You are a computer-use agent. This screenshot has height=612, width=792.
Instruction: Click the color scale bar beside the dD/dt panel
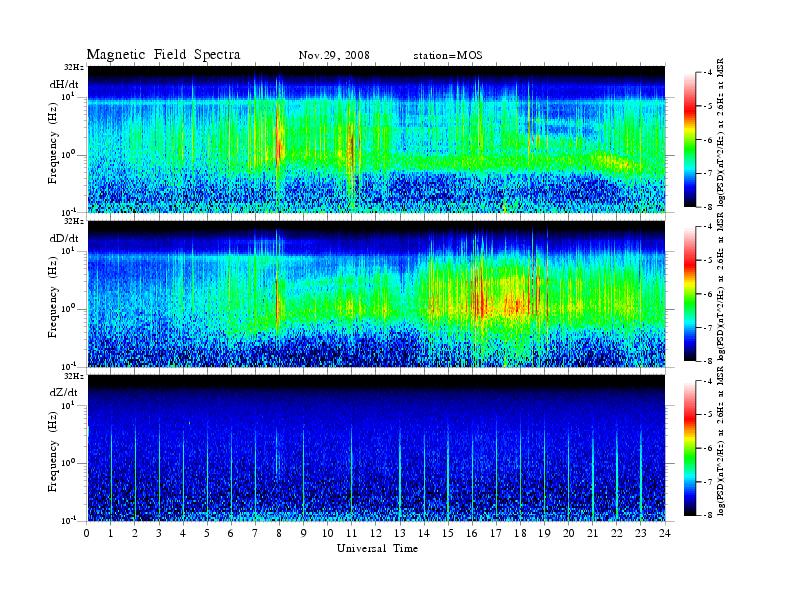click(689, 293)
